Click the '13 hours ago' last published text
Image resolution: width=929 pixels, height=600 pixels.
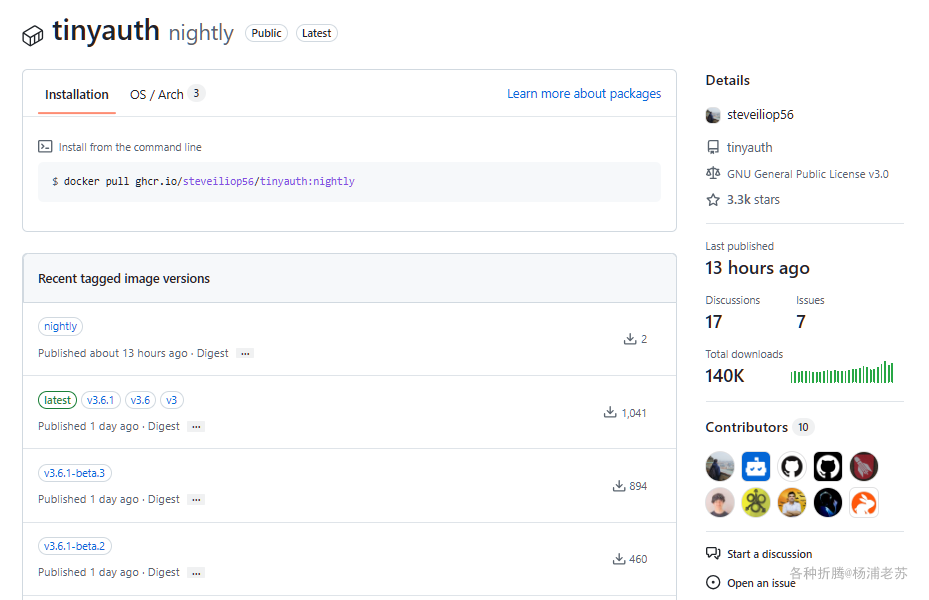(x=757, y=268)
